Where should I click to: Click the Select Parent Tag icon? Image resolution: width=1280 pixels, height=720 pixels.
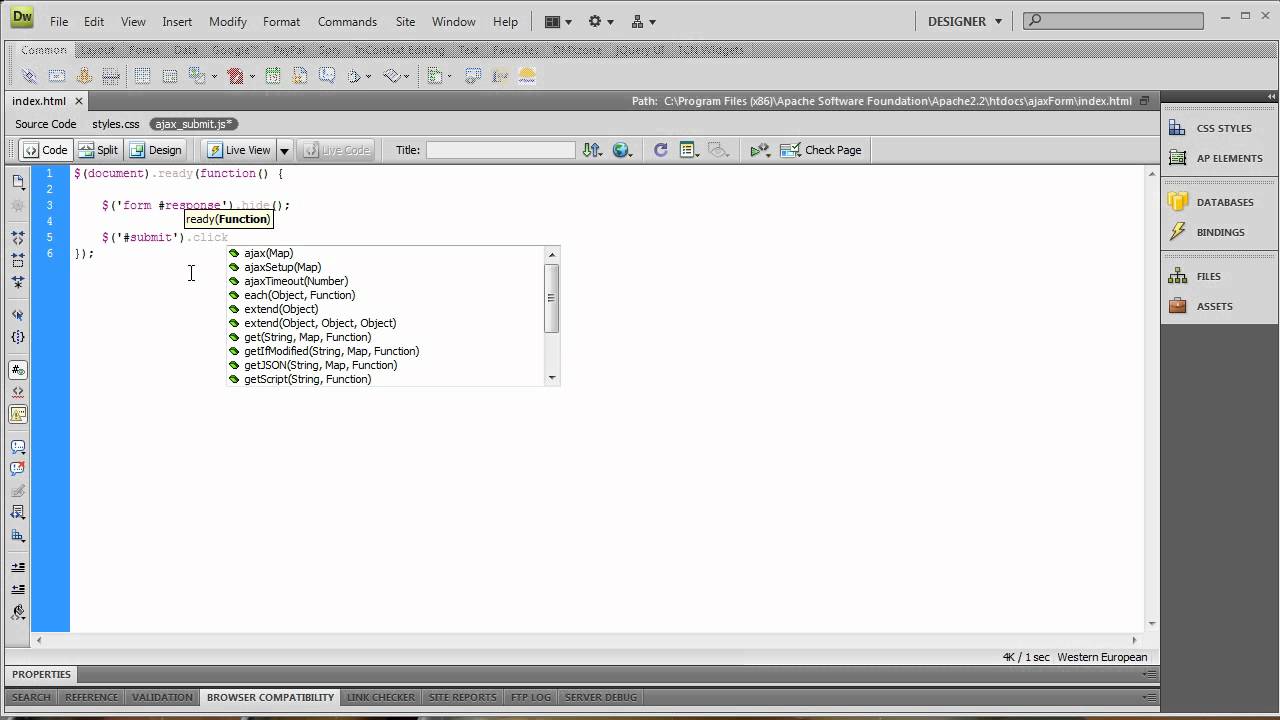18,314
